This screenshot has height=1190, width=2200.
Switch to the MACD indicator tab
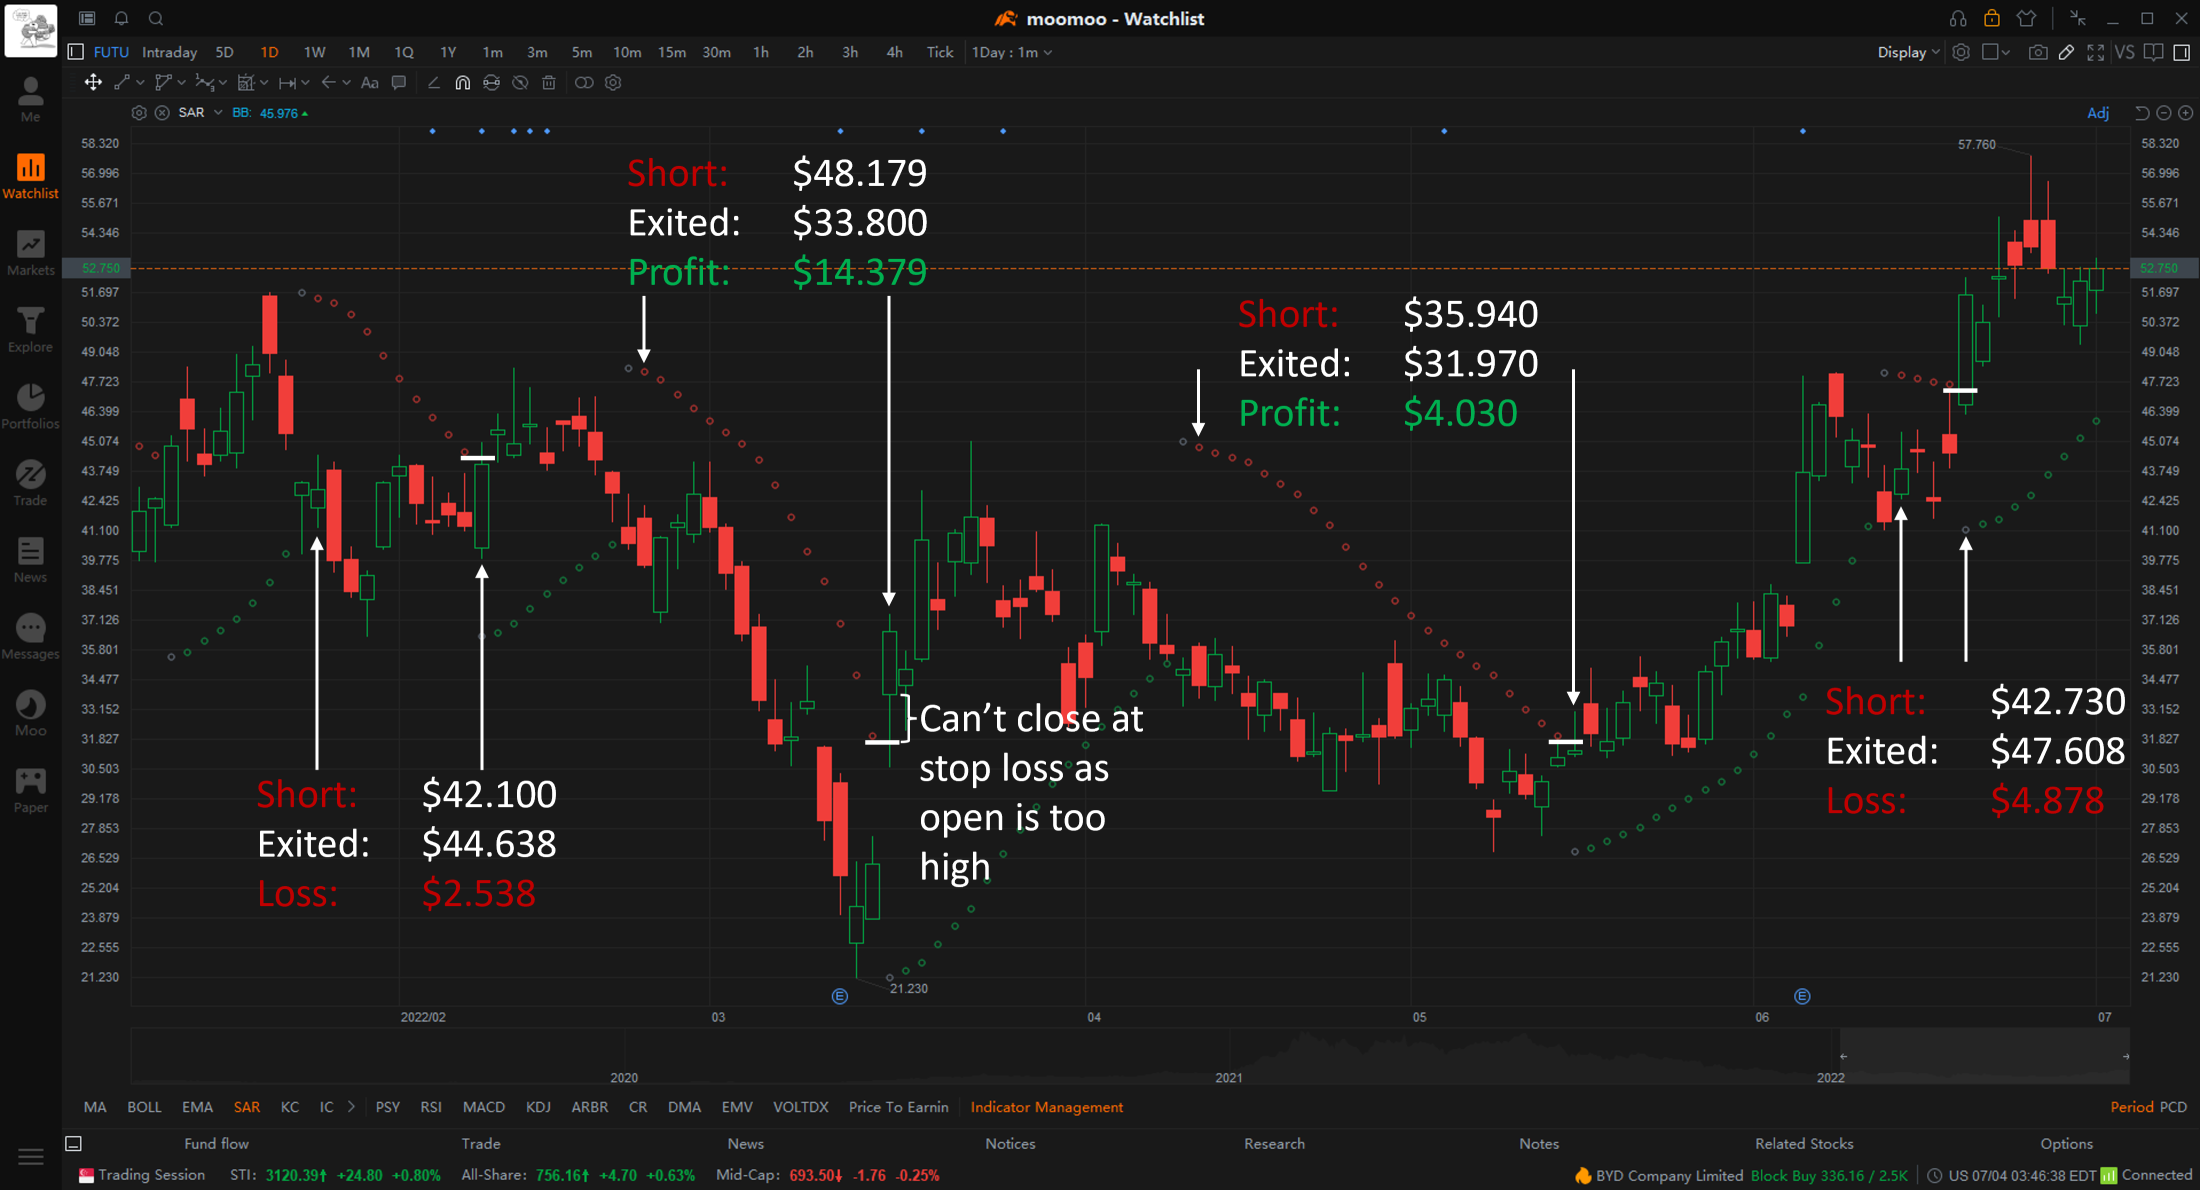point(483,1107)
